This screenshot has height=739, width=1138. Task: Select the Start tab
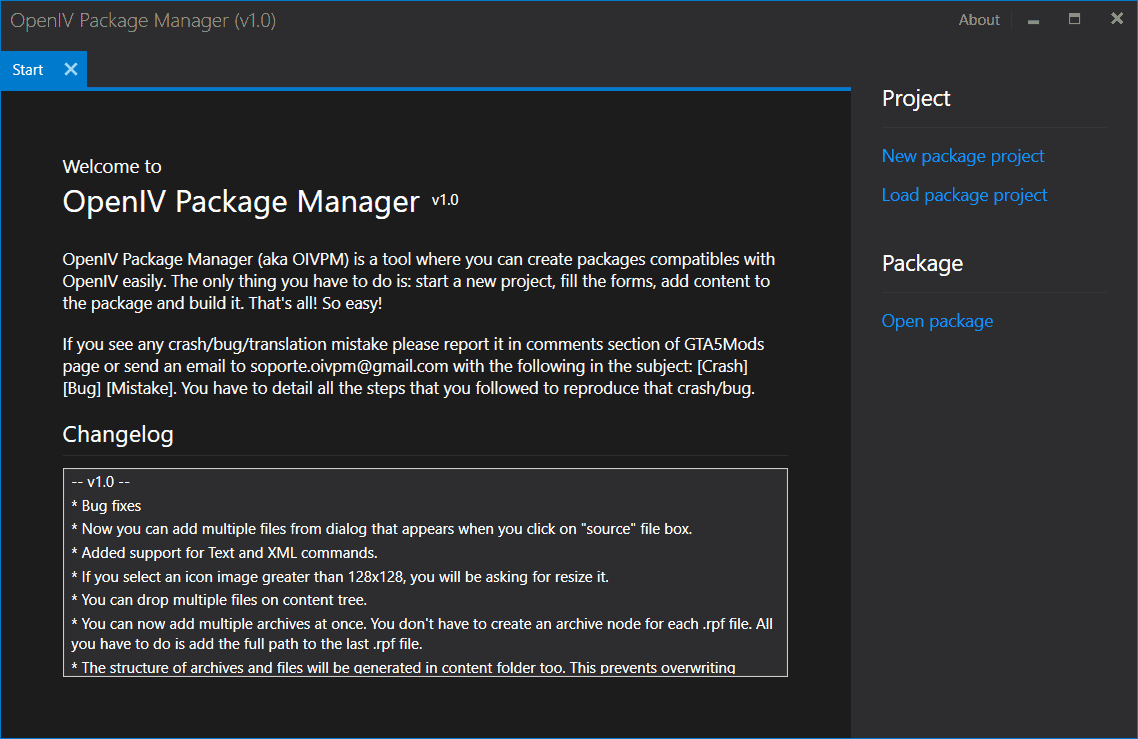(x=28, y=70)
